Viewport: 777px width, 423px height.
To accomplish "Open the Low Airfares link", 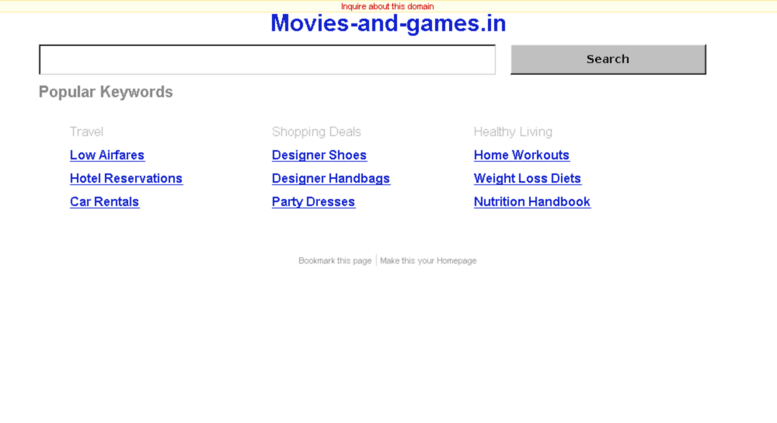I will tap(107, 155).
